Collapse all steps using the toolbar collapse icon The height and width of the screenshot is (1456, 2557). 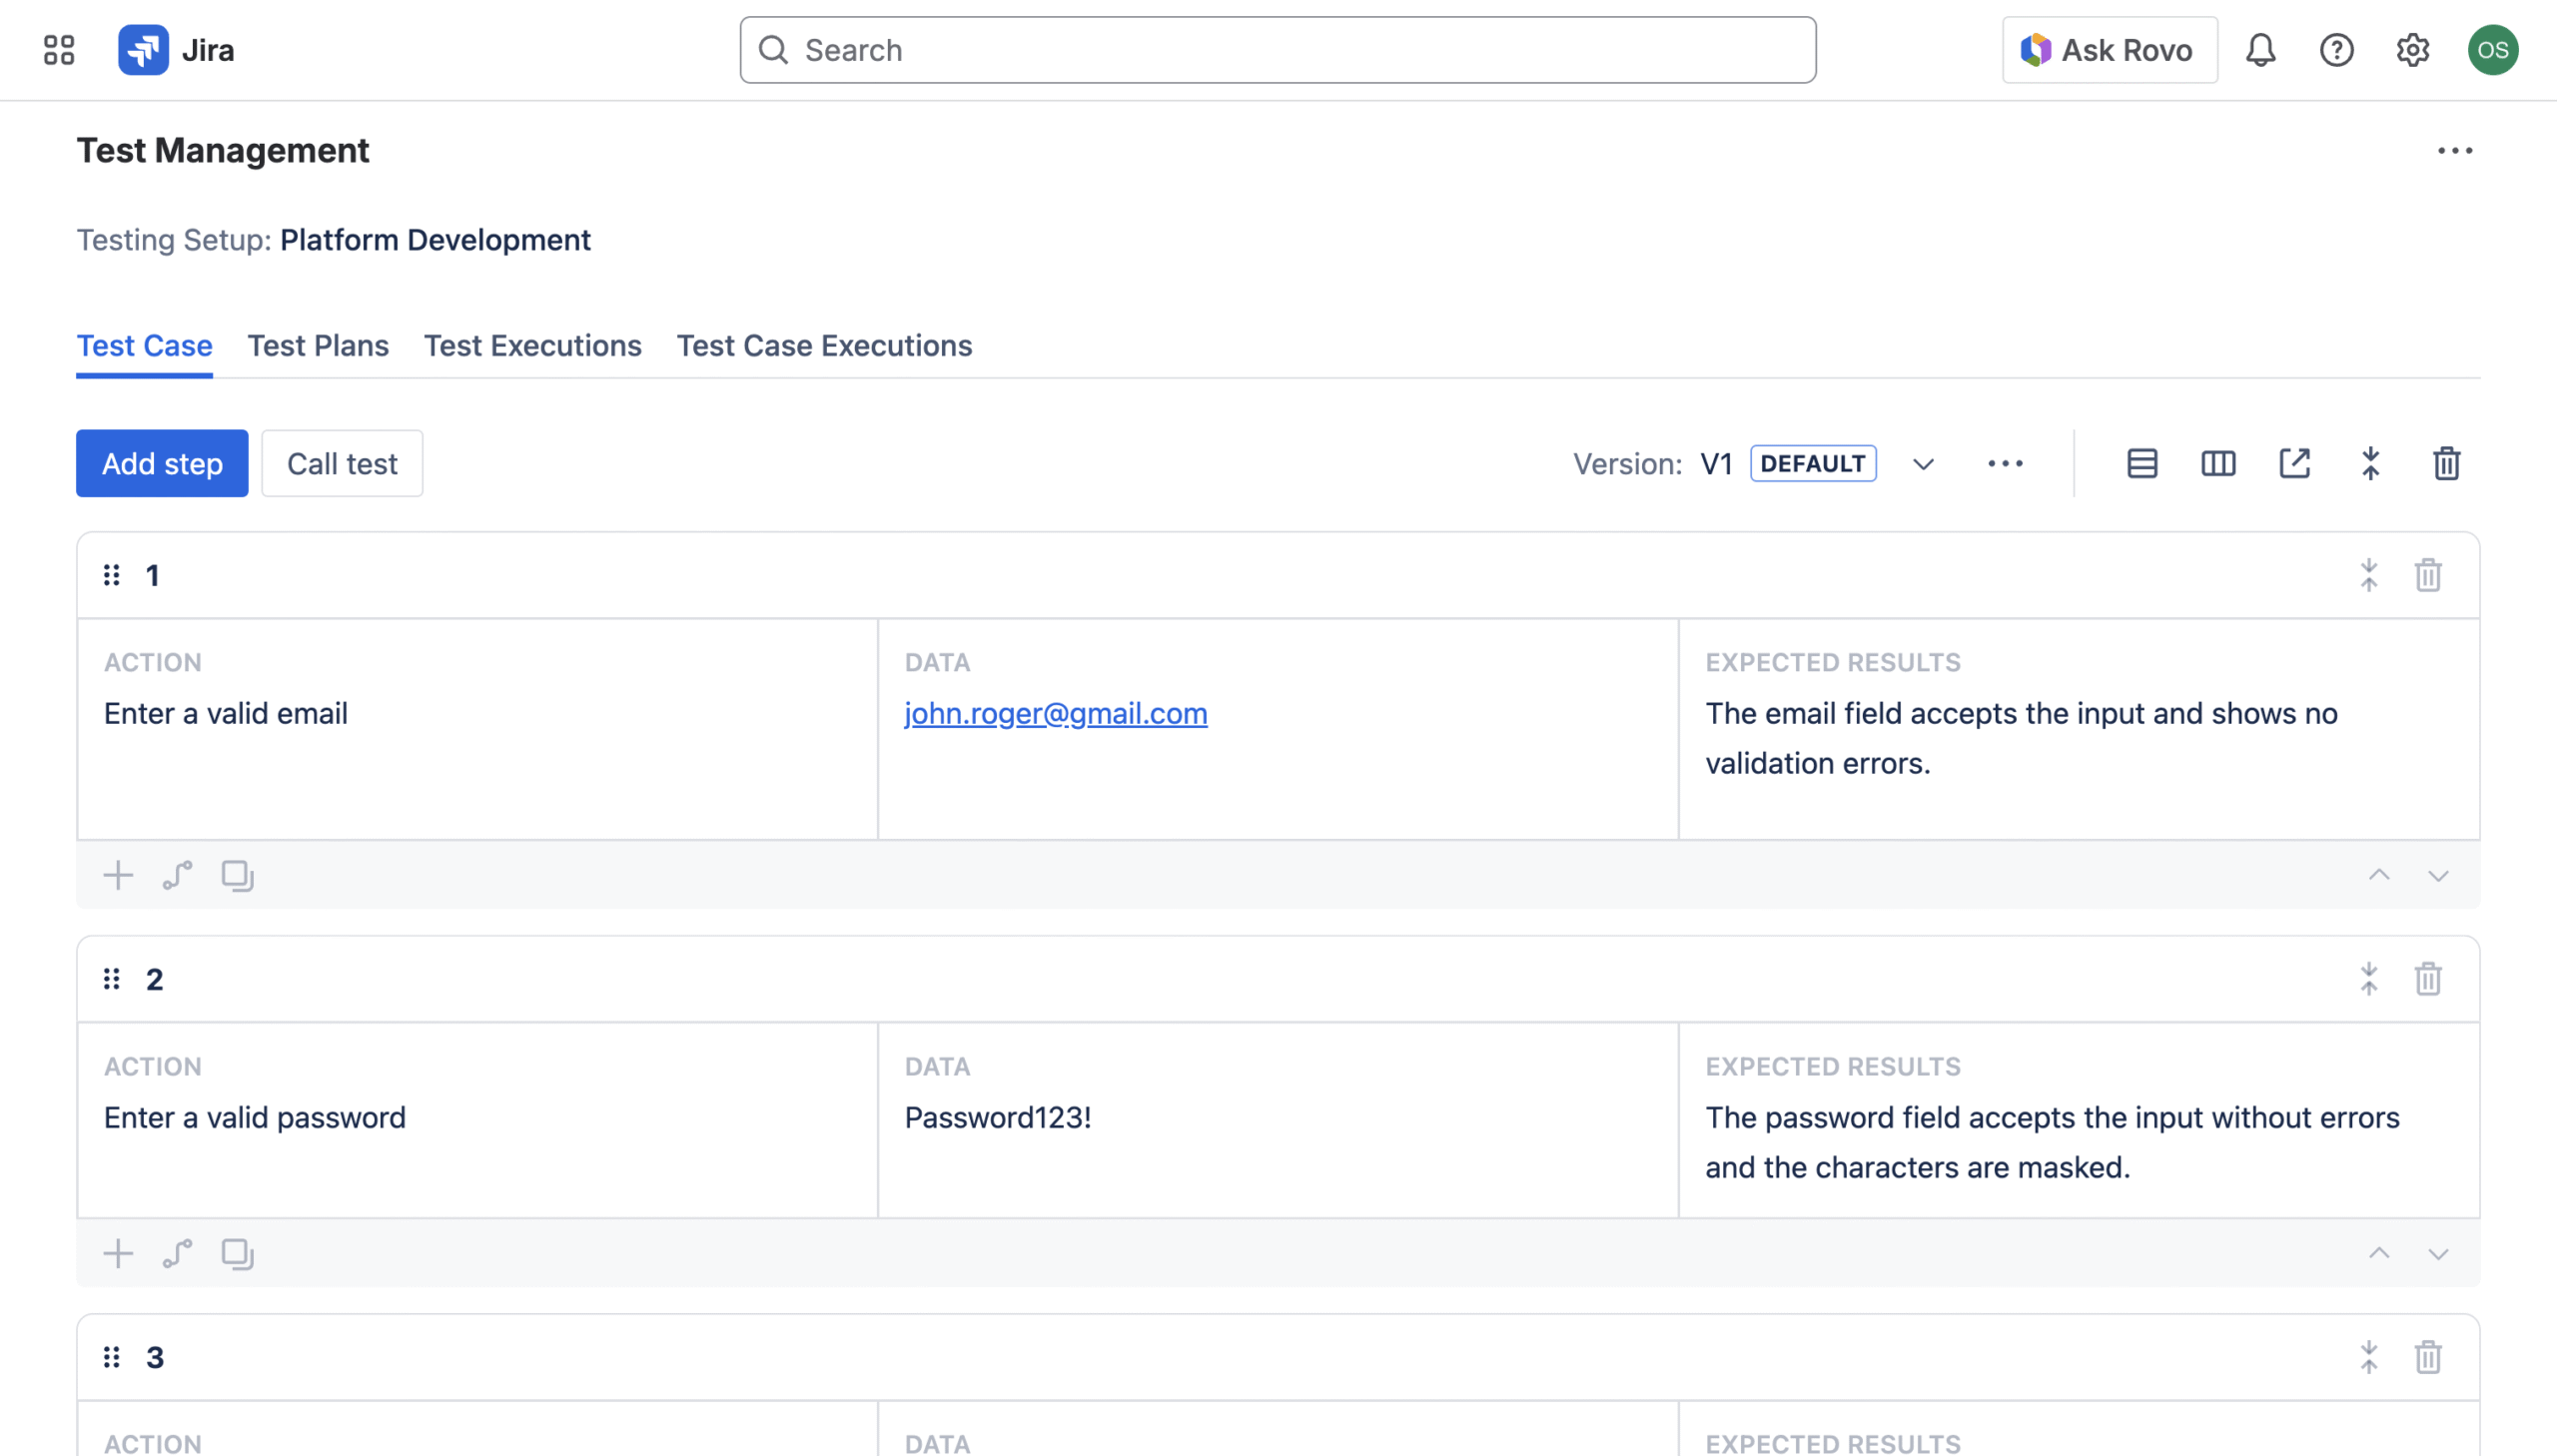point(2370,464)
